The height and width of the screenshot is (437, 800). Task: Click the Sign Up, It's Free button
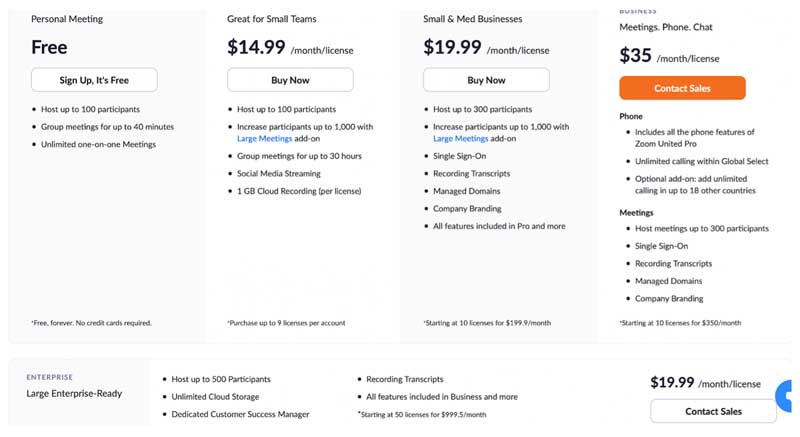pos(94,80)
